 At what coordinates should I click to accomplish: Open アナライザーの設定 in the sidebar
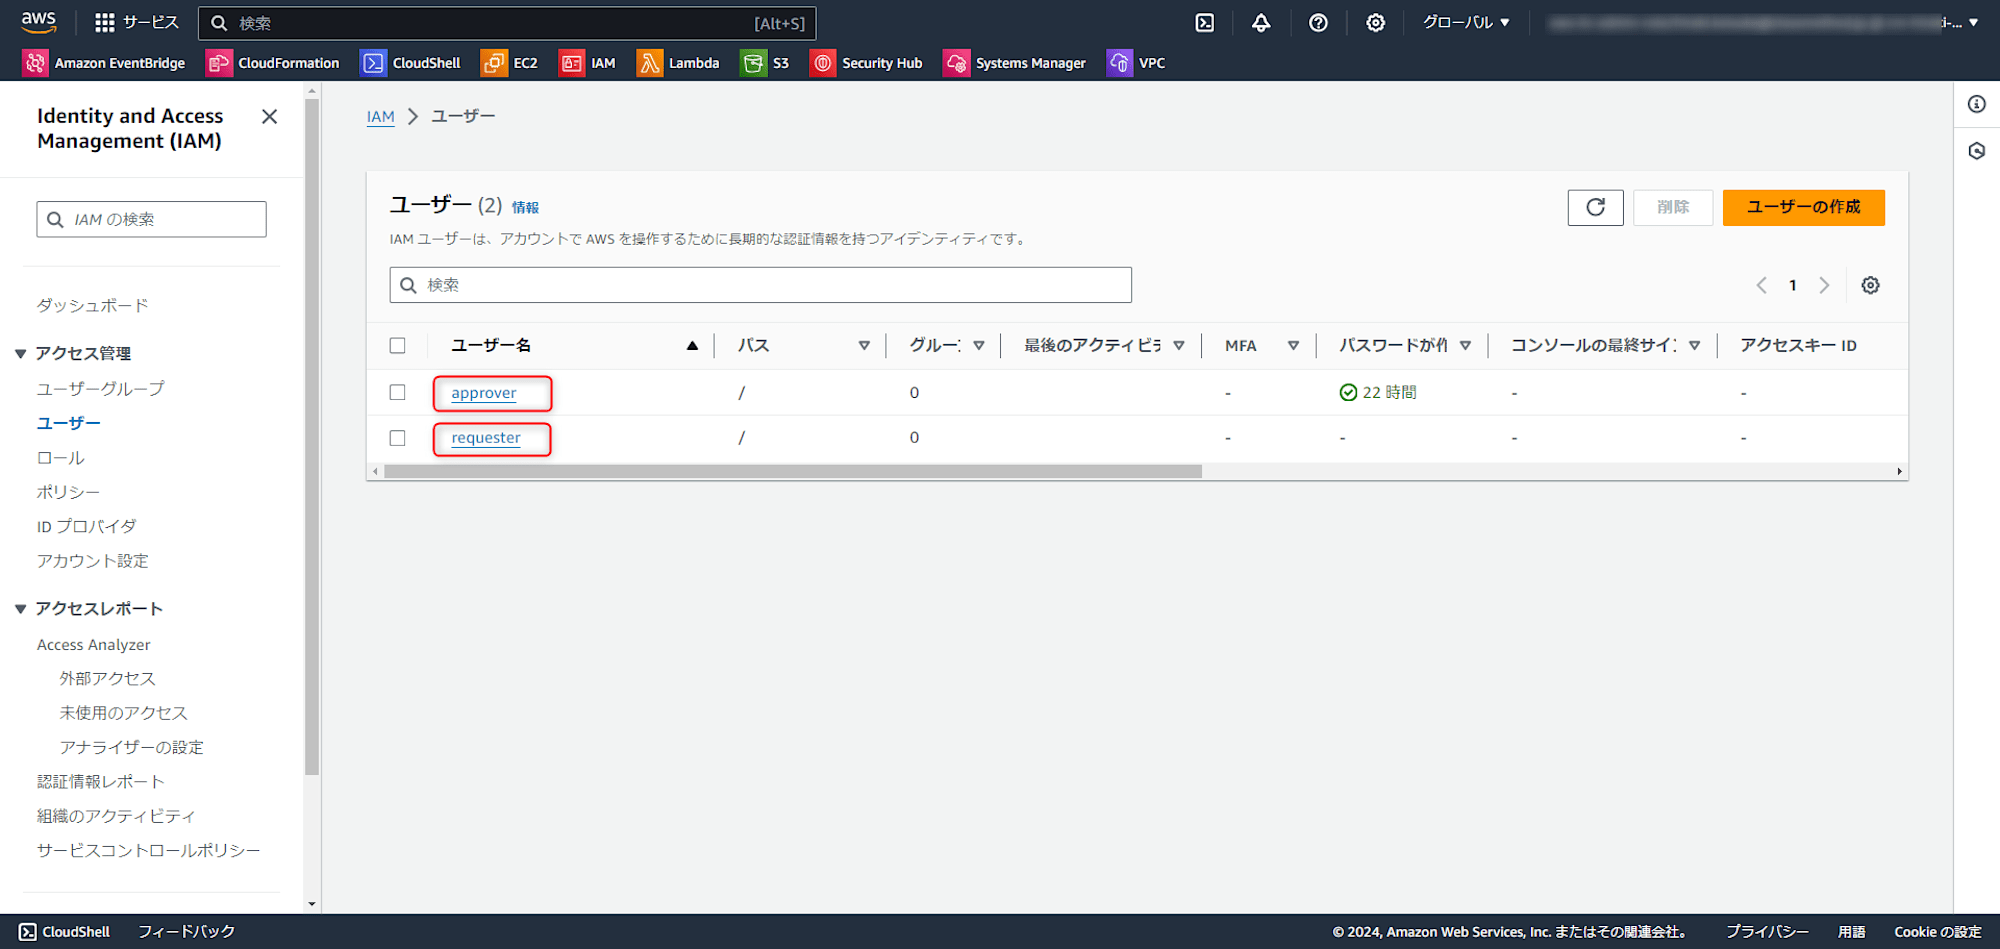pyautogui.click(x=131, y=747)
